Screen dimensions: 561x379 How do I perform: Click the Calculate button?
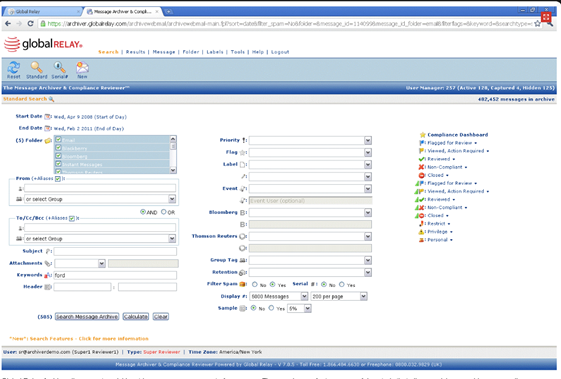(x=136, y=317)
